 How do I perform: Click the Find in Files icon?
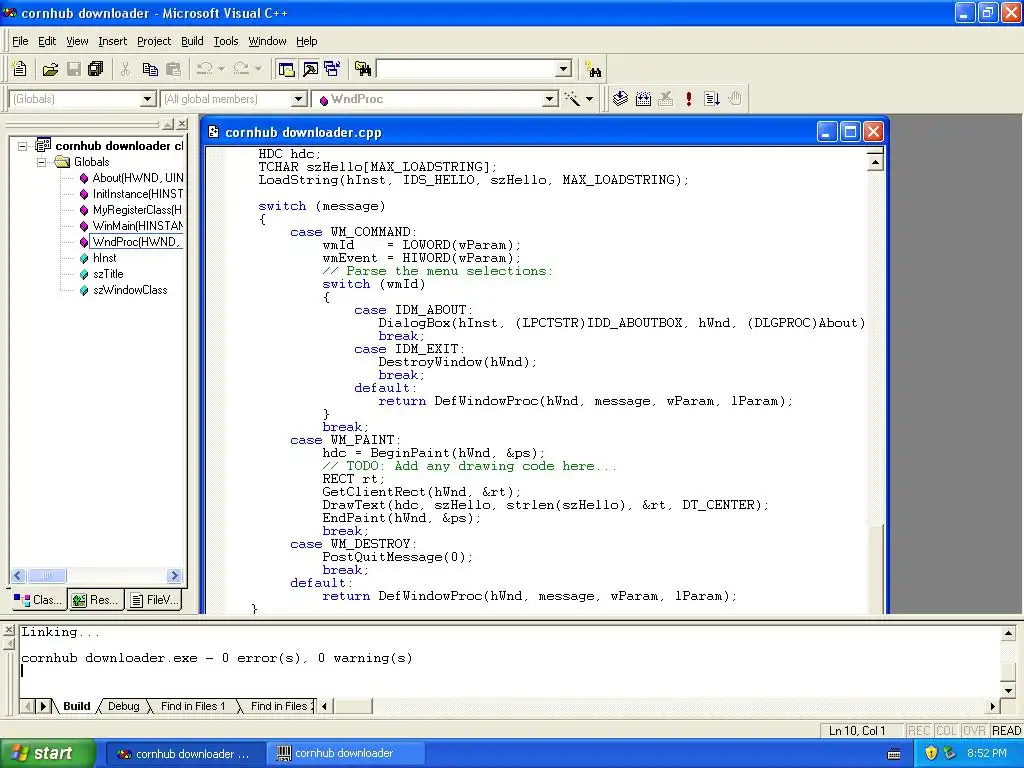tap(362, 69)
